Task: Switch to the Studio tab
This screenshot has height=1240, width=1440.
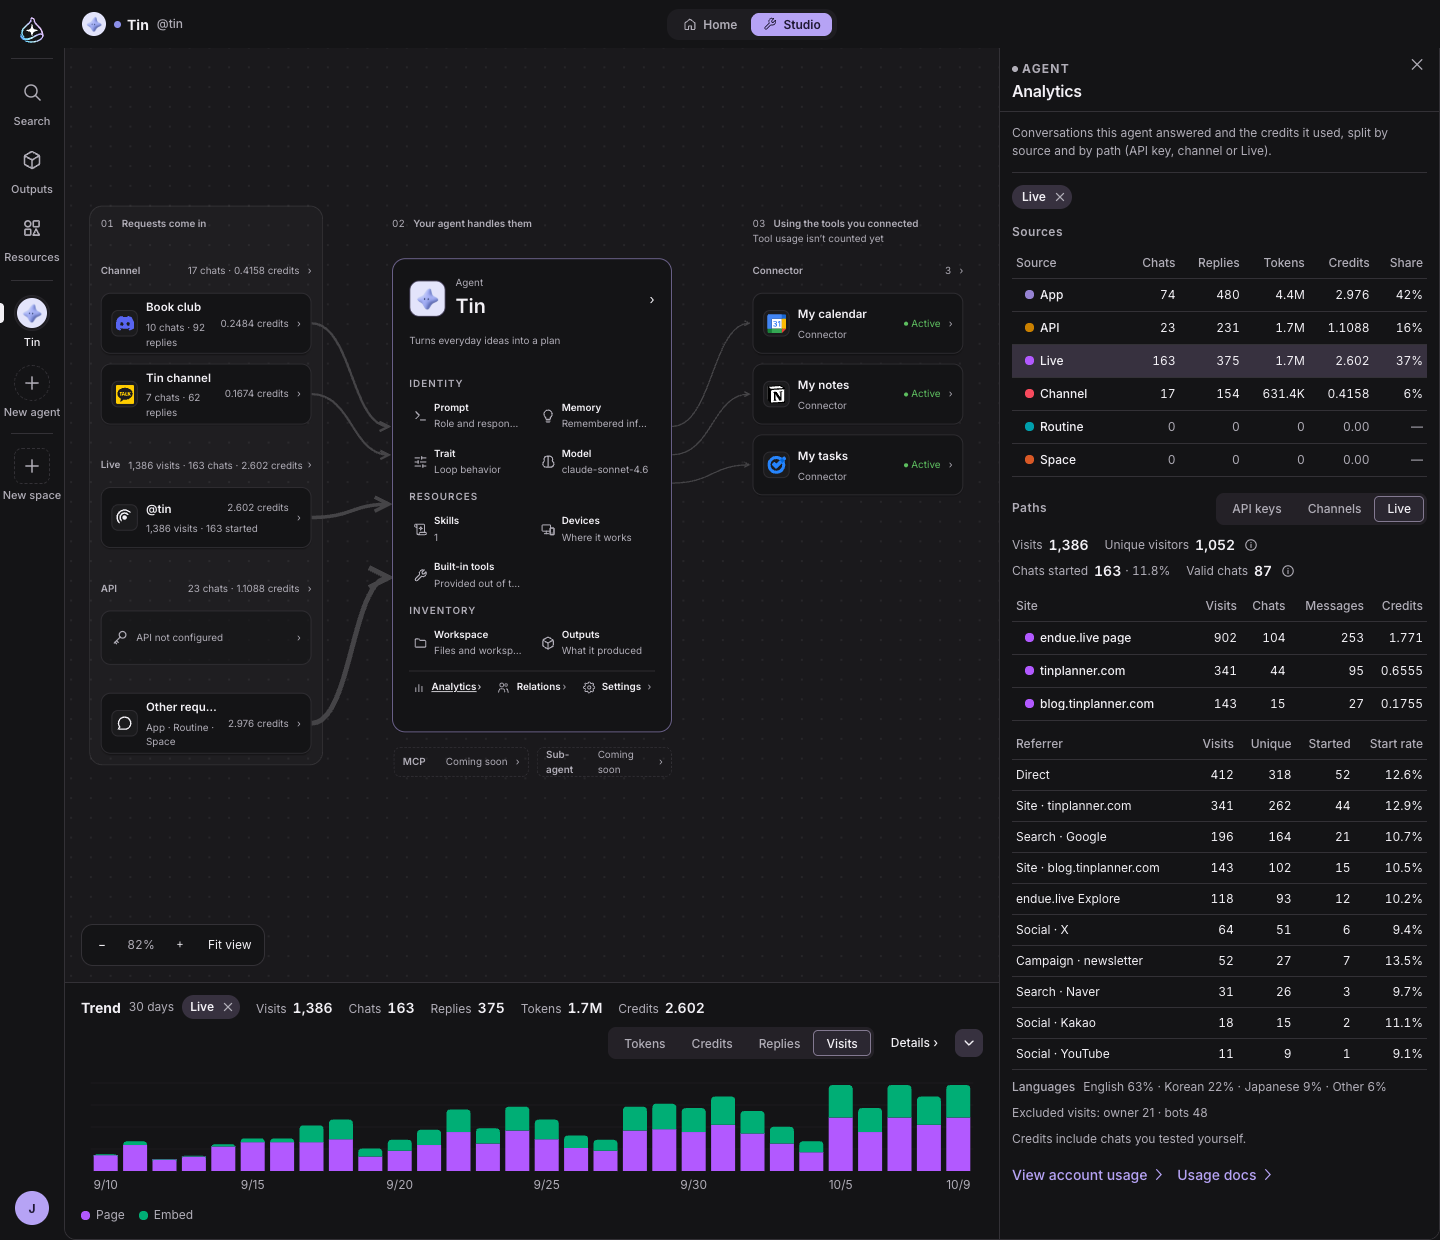Action: click(x=792, y=25)
